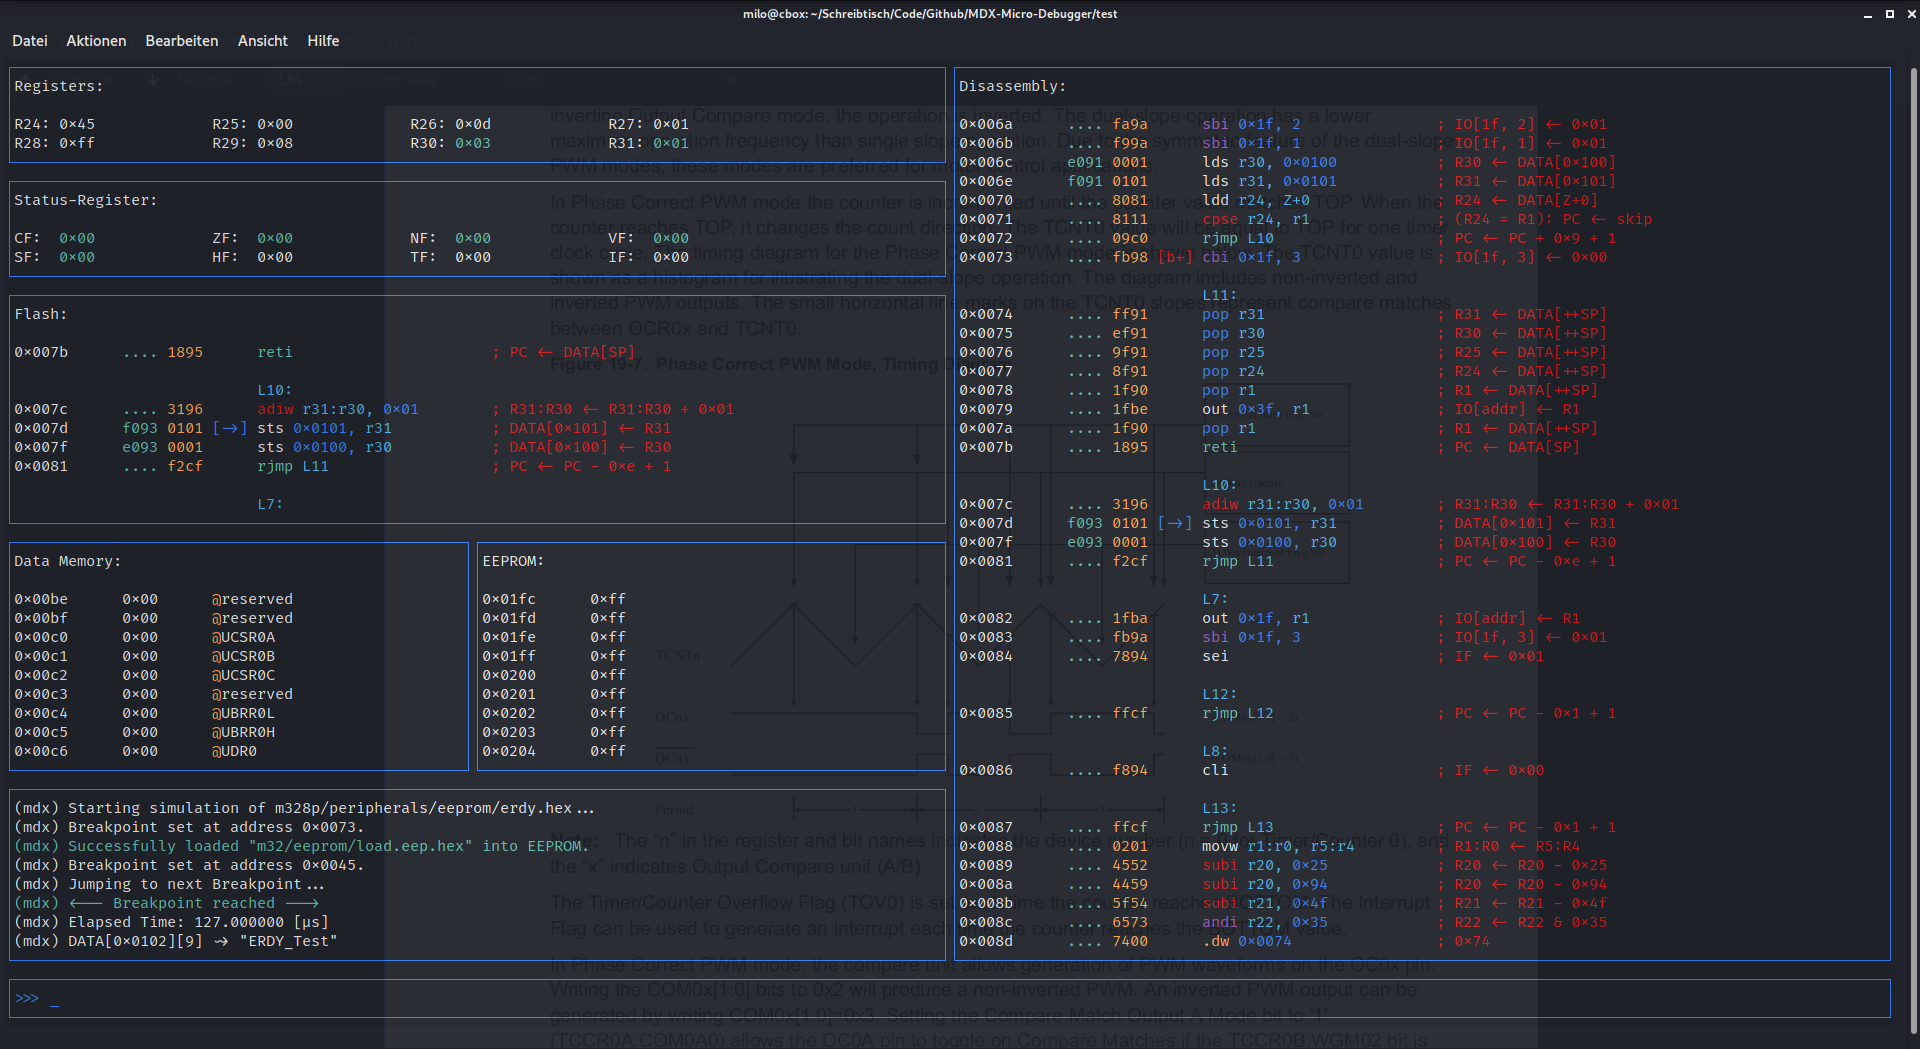Click the execution pointer arrow at 0x007d in Flash
Image resolution: width=1920 pixels, height=1049 pixels.
(231, 428)
